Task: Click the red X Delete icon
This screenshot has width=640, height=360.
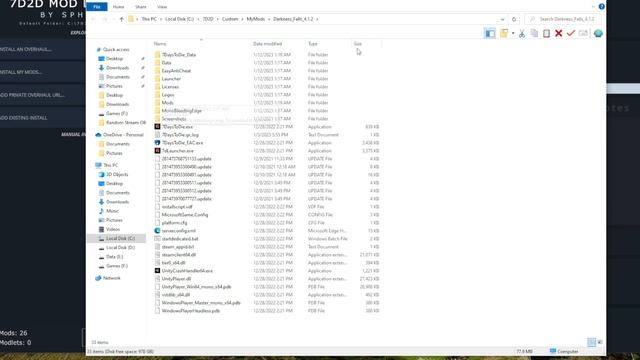Action: [558, 33]
